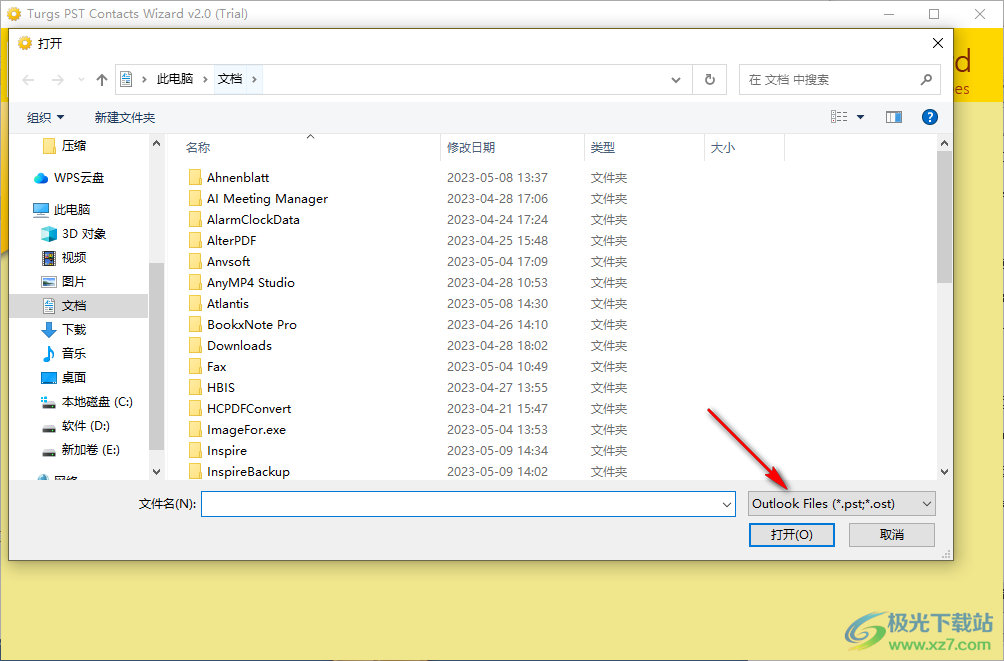Maximize the Turgs PST Contacts Wizard window
The height and width of the screenshot is (661, 1004).
(x=934, y=13)
